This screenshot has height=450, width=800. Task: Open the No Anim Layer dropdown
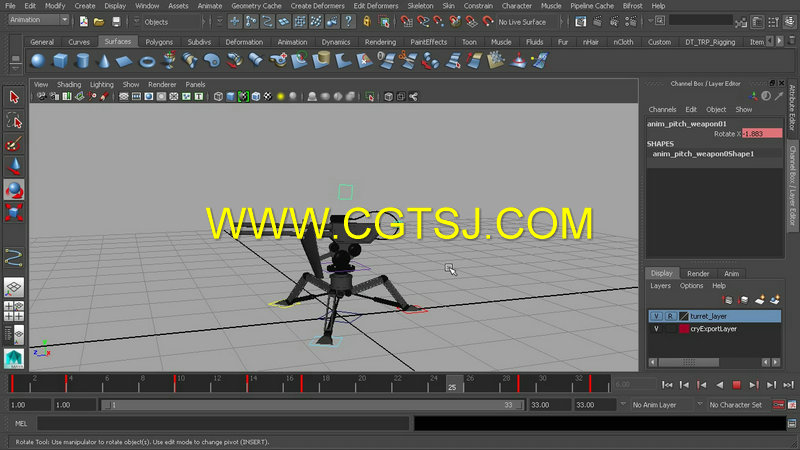(x=662, y=405)
